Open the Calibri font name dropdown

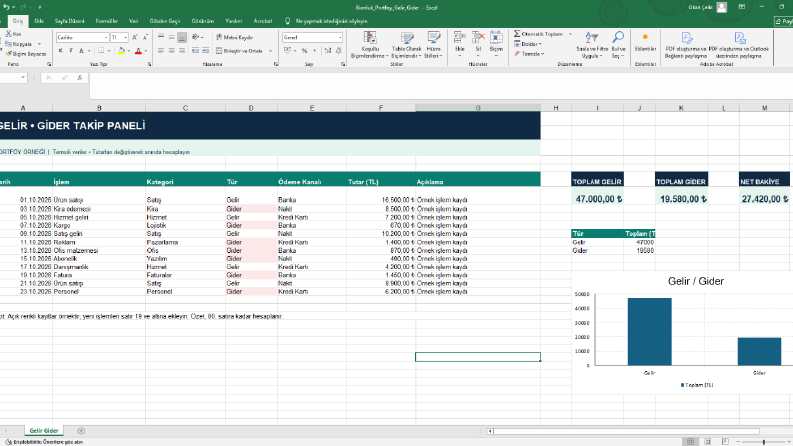tap(106, 37)
